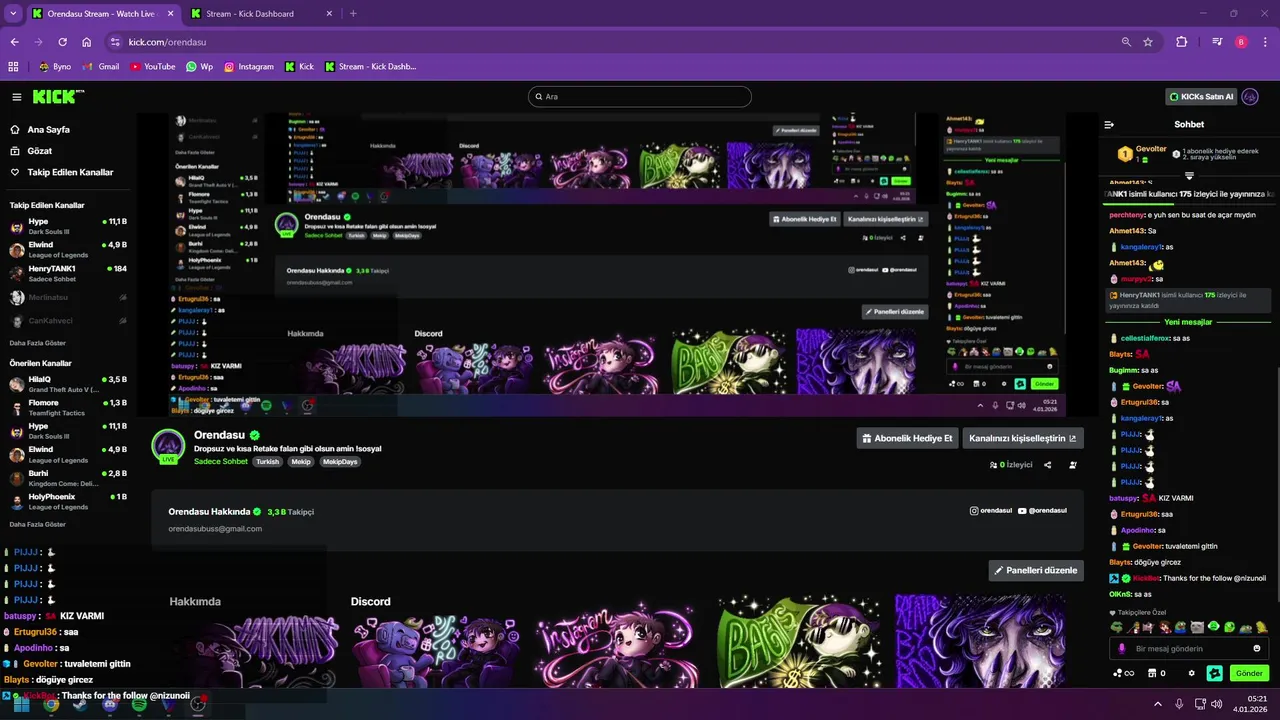This screenshot has height=720, width=1280.
Task: Click user icon right of share icon
Action: (1073, 465)
